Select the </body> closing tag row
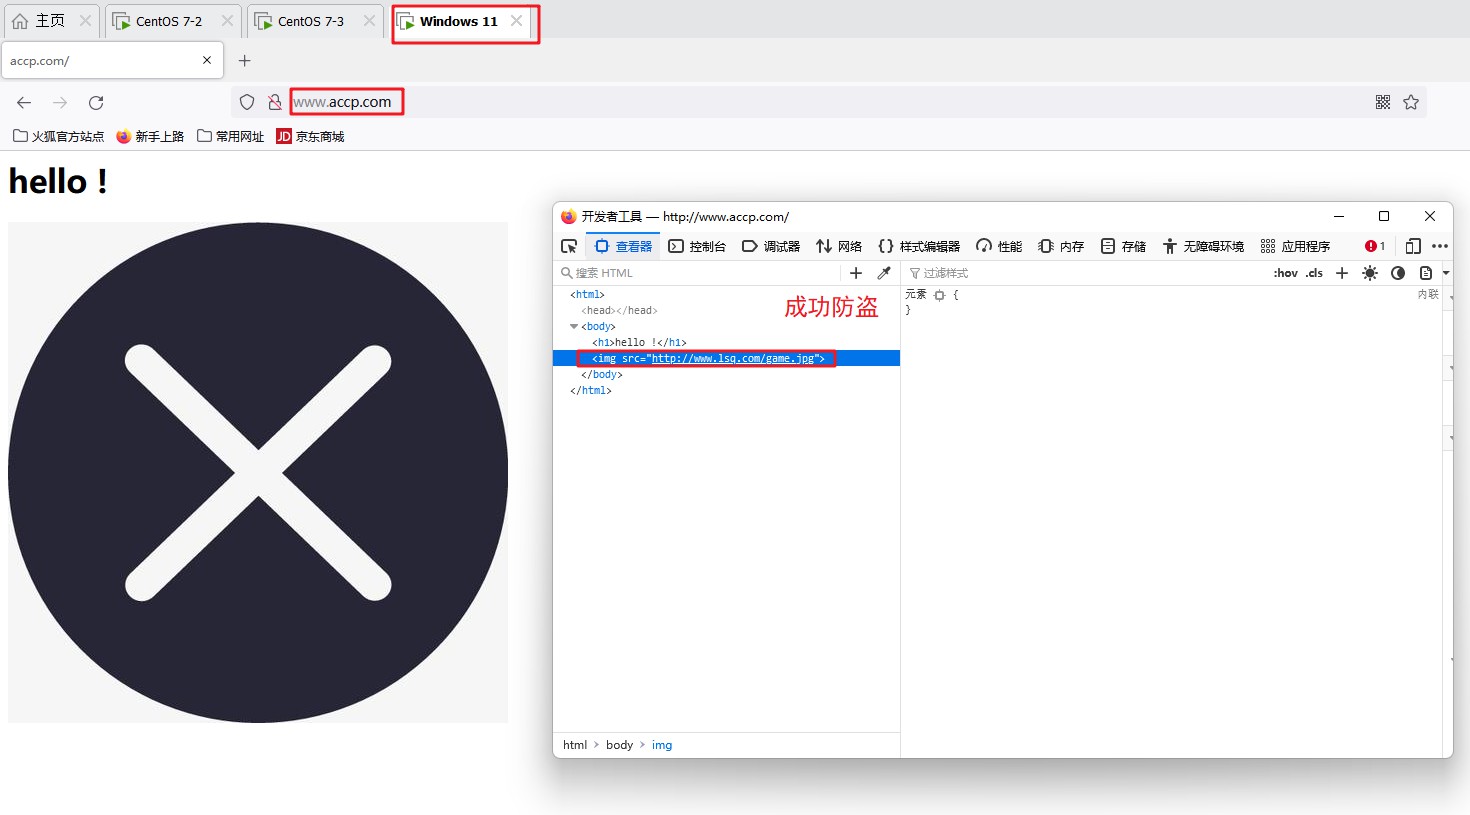 [602, 374]
